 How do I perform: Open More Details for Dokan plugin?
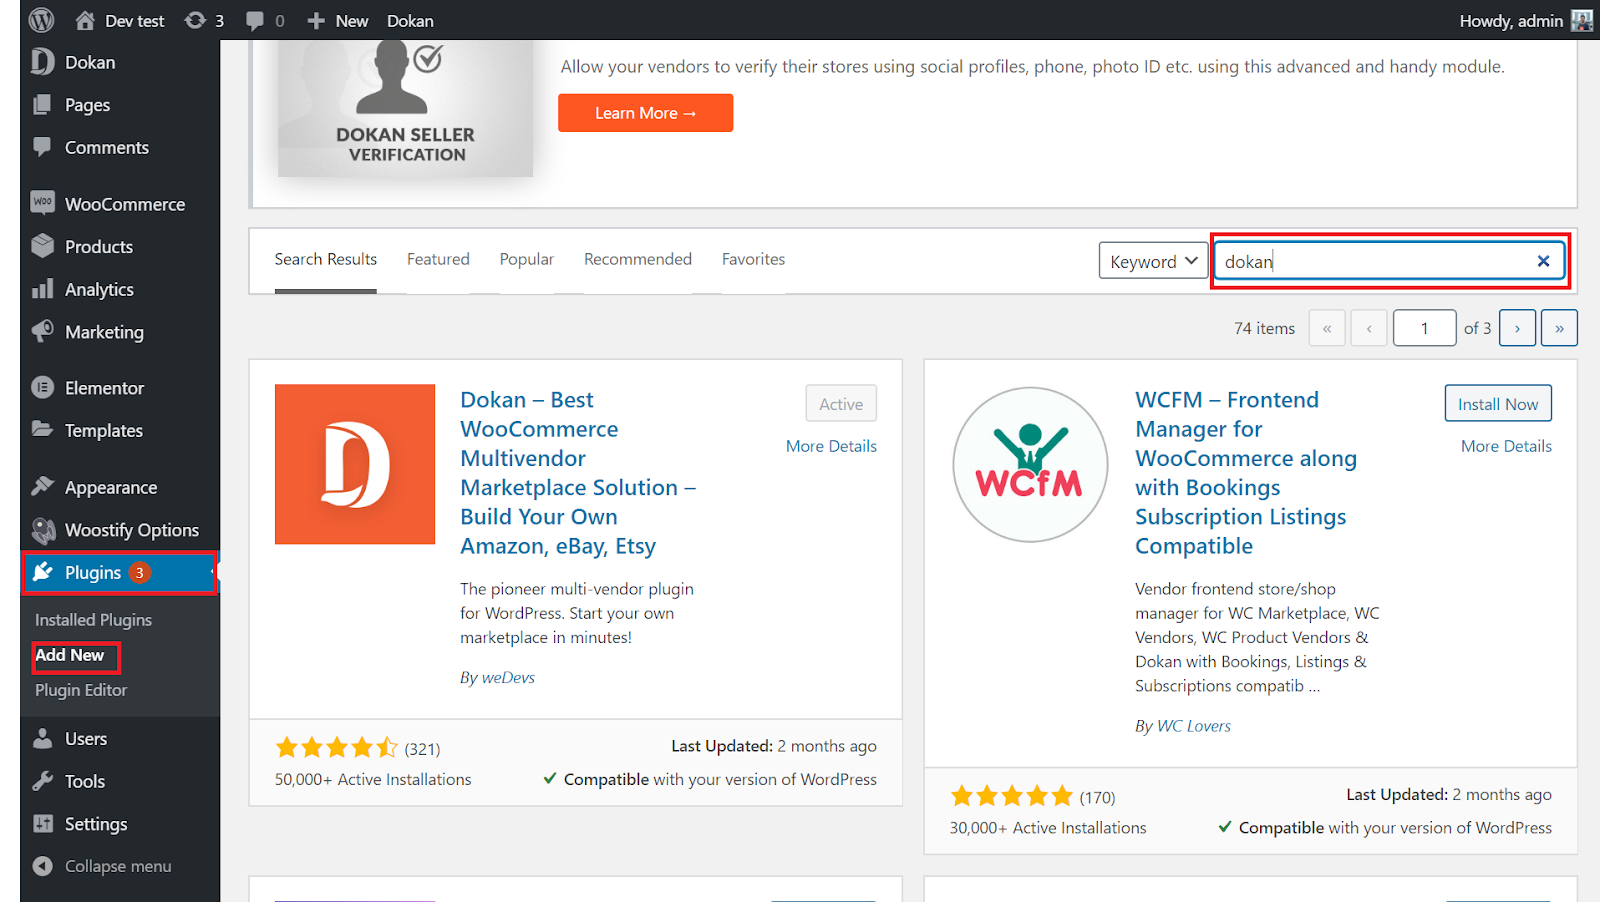click(831, 446)
